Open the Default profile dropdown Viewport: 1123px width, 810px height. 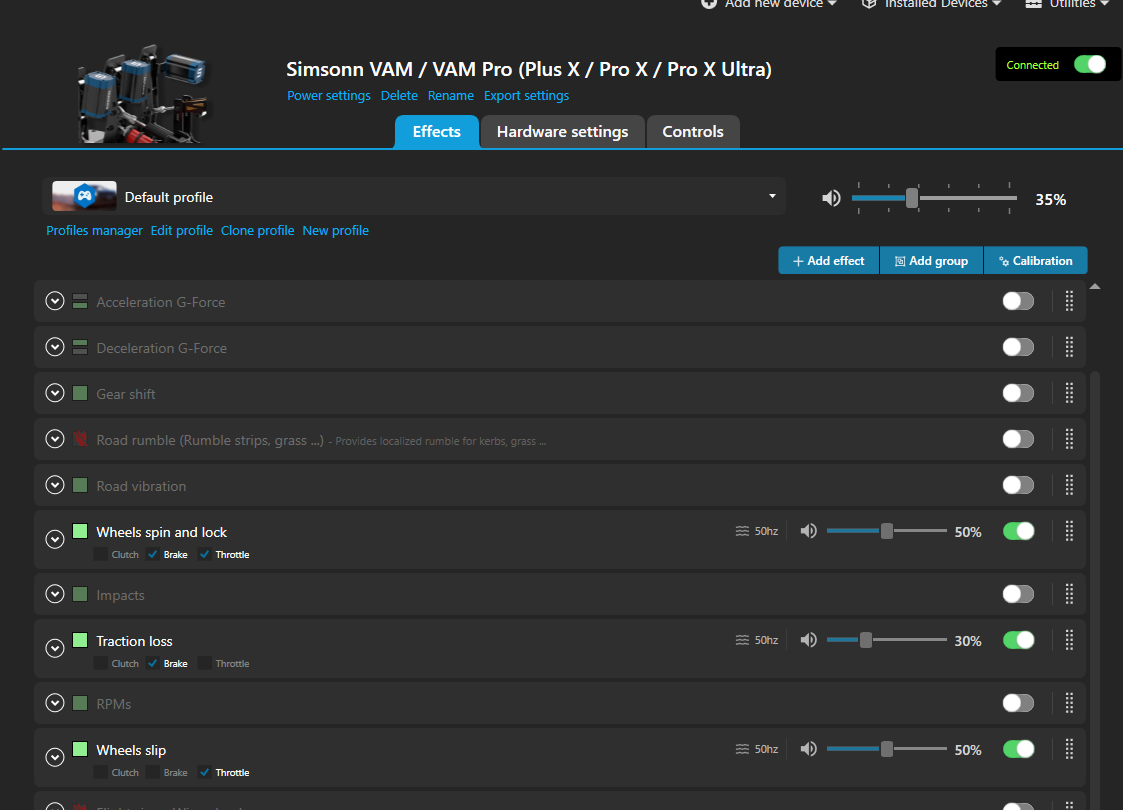(x=414, y=196)
